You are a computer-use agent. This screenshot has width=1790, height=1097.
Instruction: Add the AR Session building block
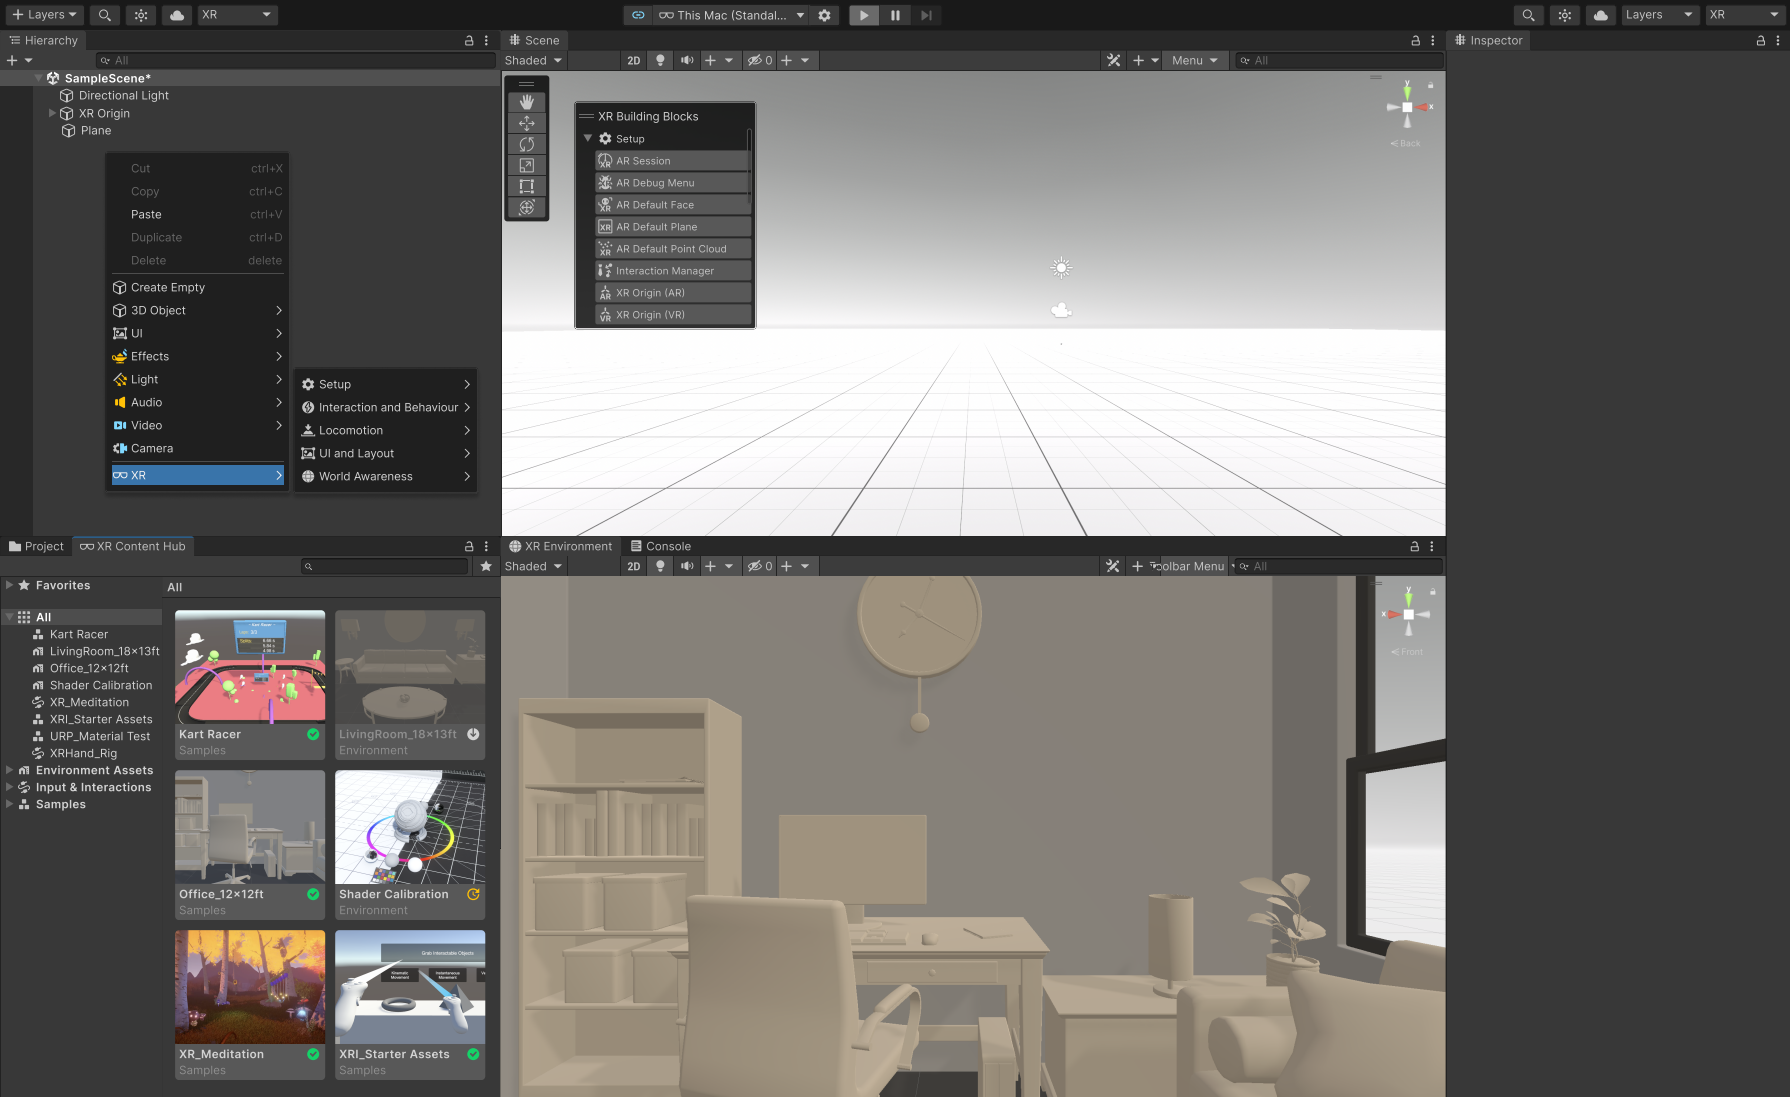[x=672, y=161]
